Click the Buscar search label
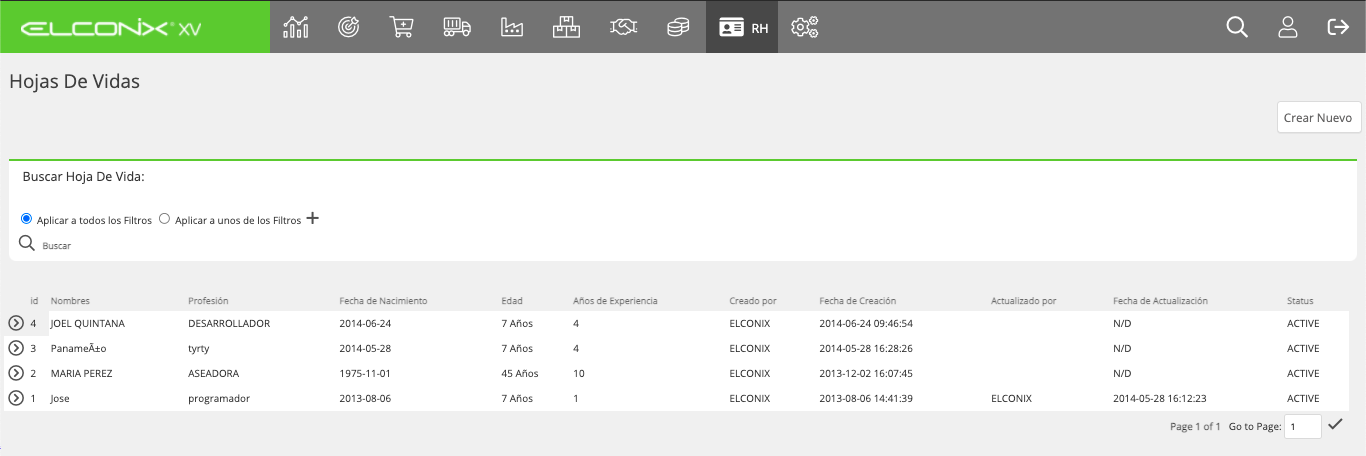 56,245
